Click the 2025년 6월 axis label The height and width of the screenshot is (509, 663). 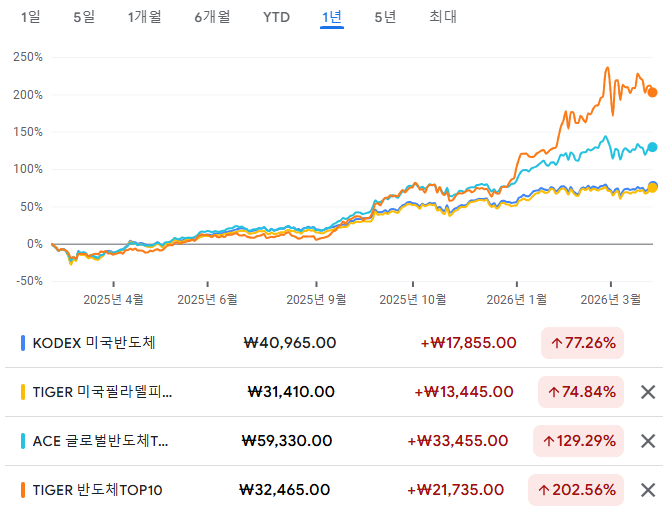[207, 300]
